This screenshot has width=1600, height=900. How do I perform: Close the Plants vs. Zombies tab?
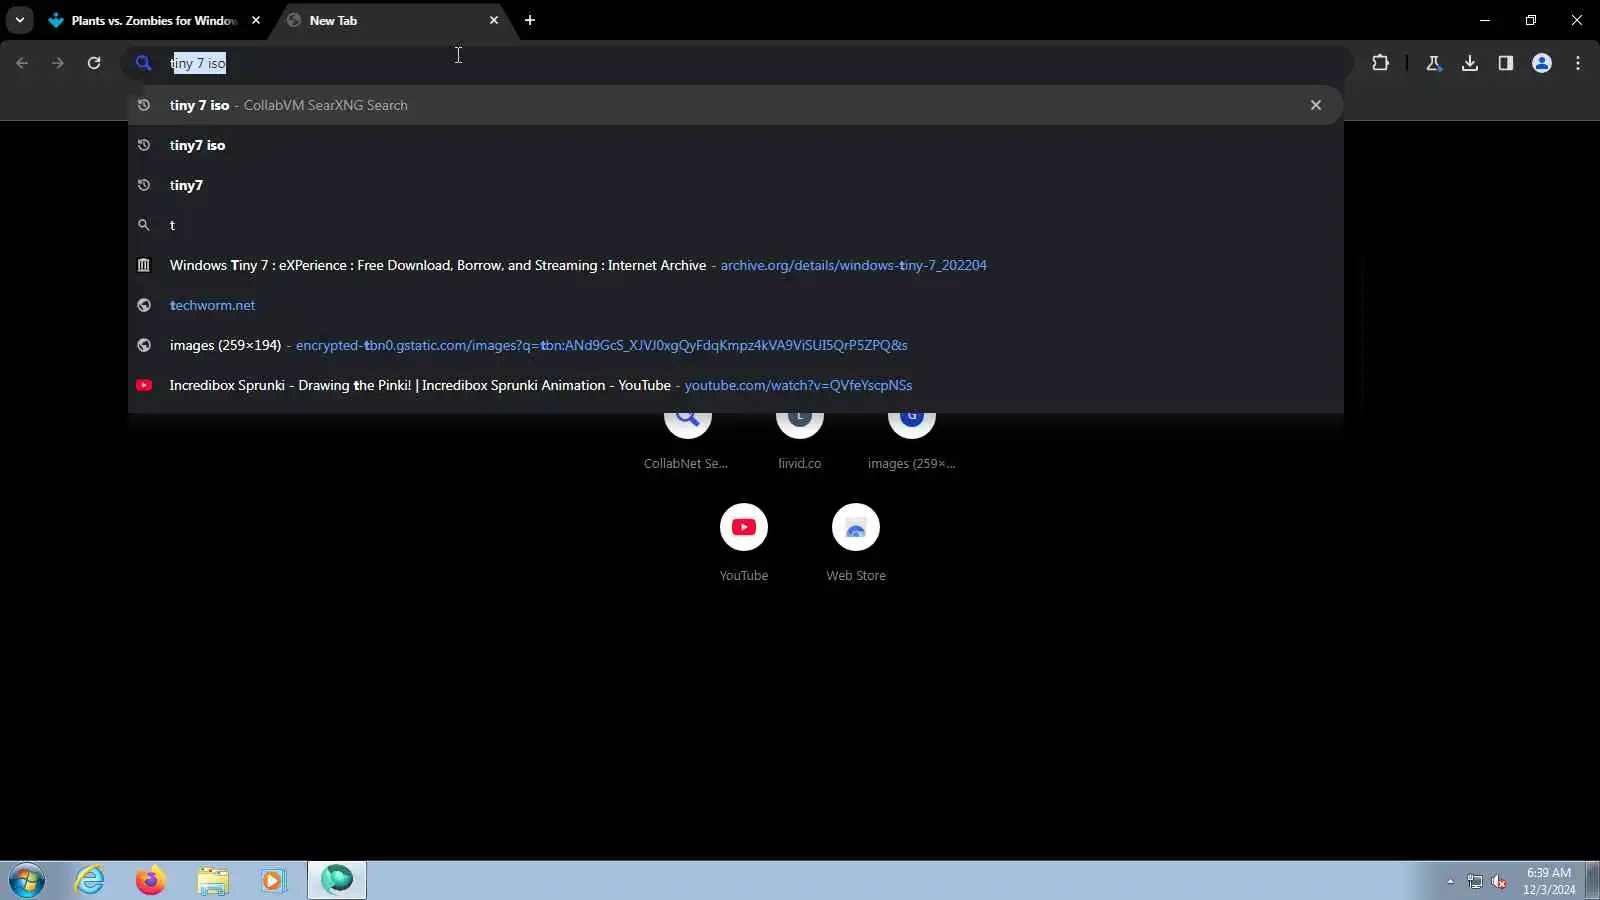[256, 20]
